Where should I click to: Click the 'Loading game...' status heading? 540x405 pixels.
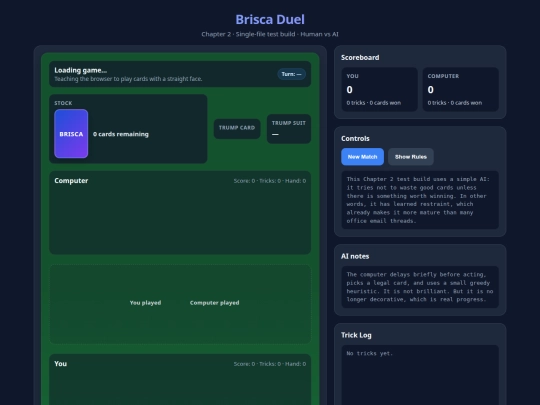click(81, 70)
